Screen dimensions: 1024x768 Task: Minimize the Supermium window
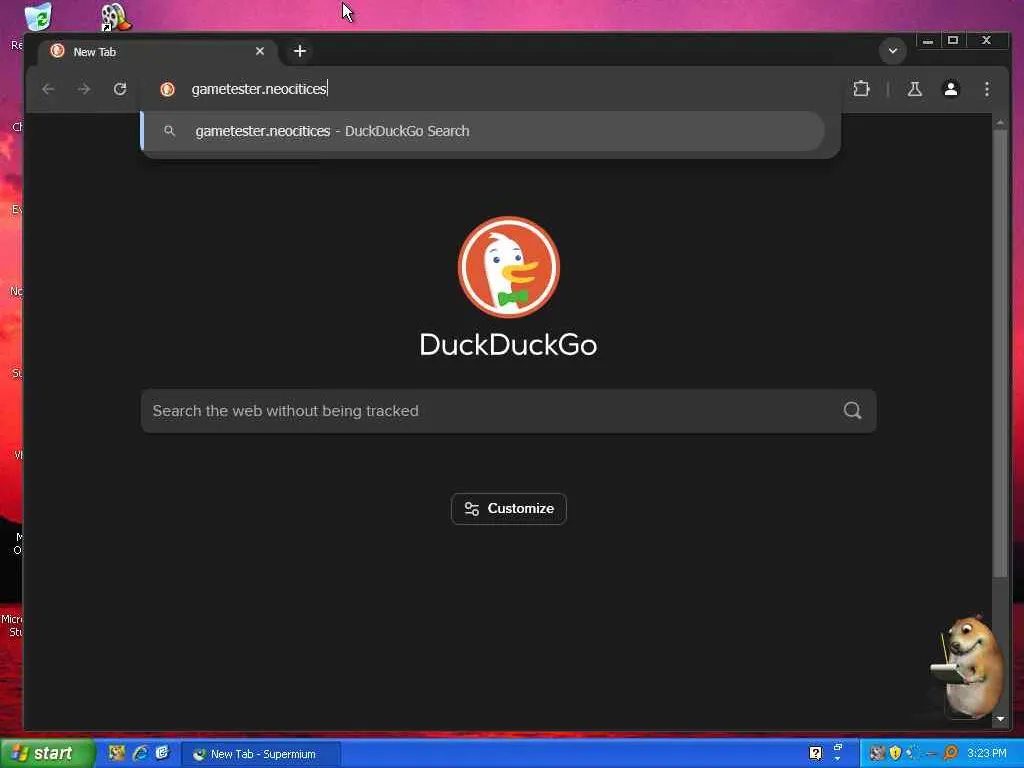[927, 41]
